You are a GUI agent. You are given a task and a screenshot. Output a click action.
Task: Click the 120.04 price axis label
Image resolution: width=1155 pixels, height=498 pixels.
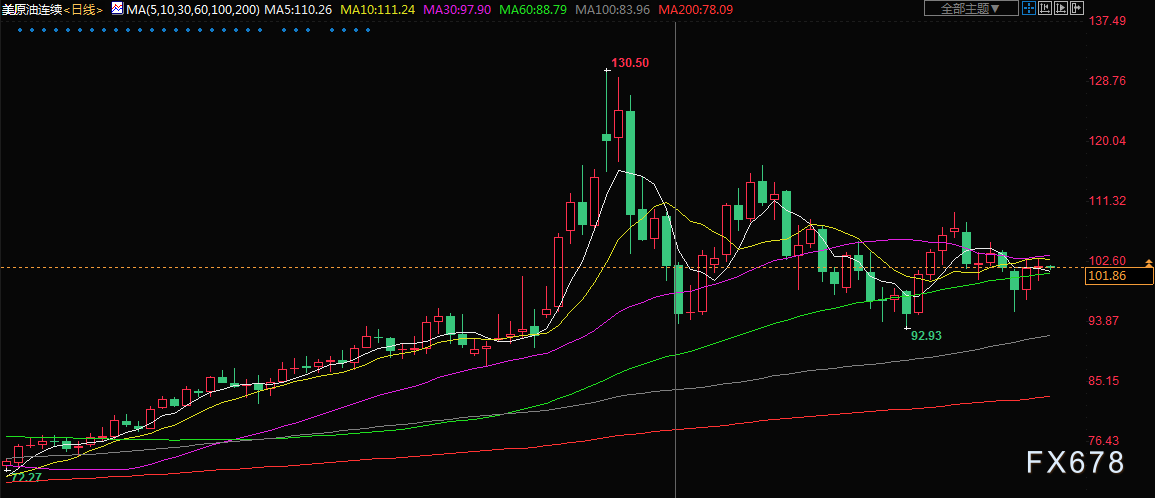pos(1108,141)
